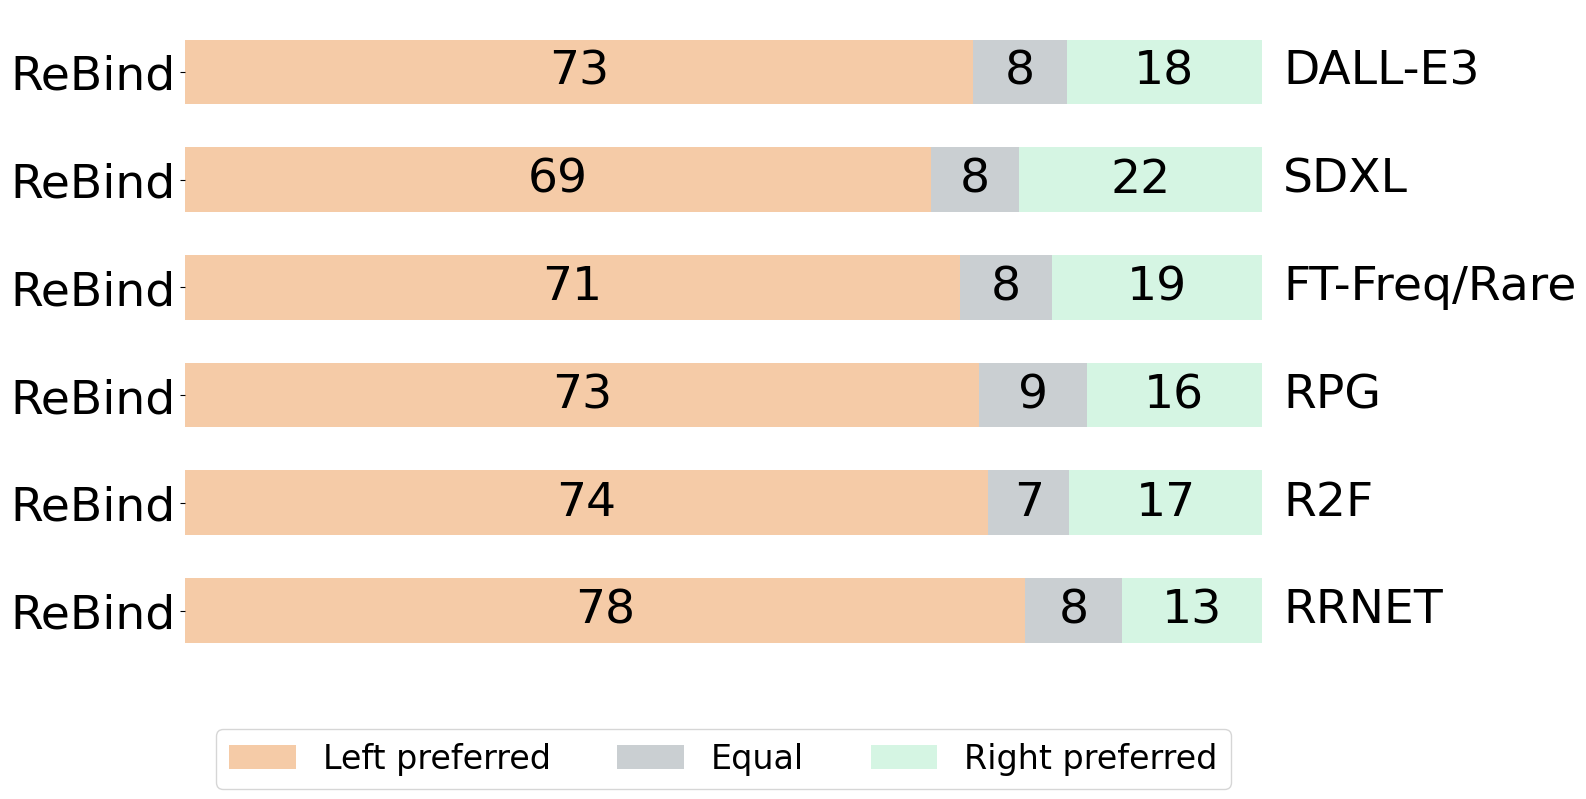The height and width of the screenshot is (799, 1586).
Task: Click the orange 71 segment in FT-Freq/Rare row
Action: click(572, 287)
